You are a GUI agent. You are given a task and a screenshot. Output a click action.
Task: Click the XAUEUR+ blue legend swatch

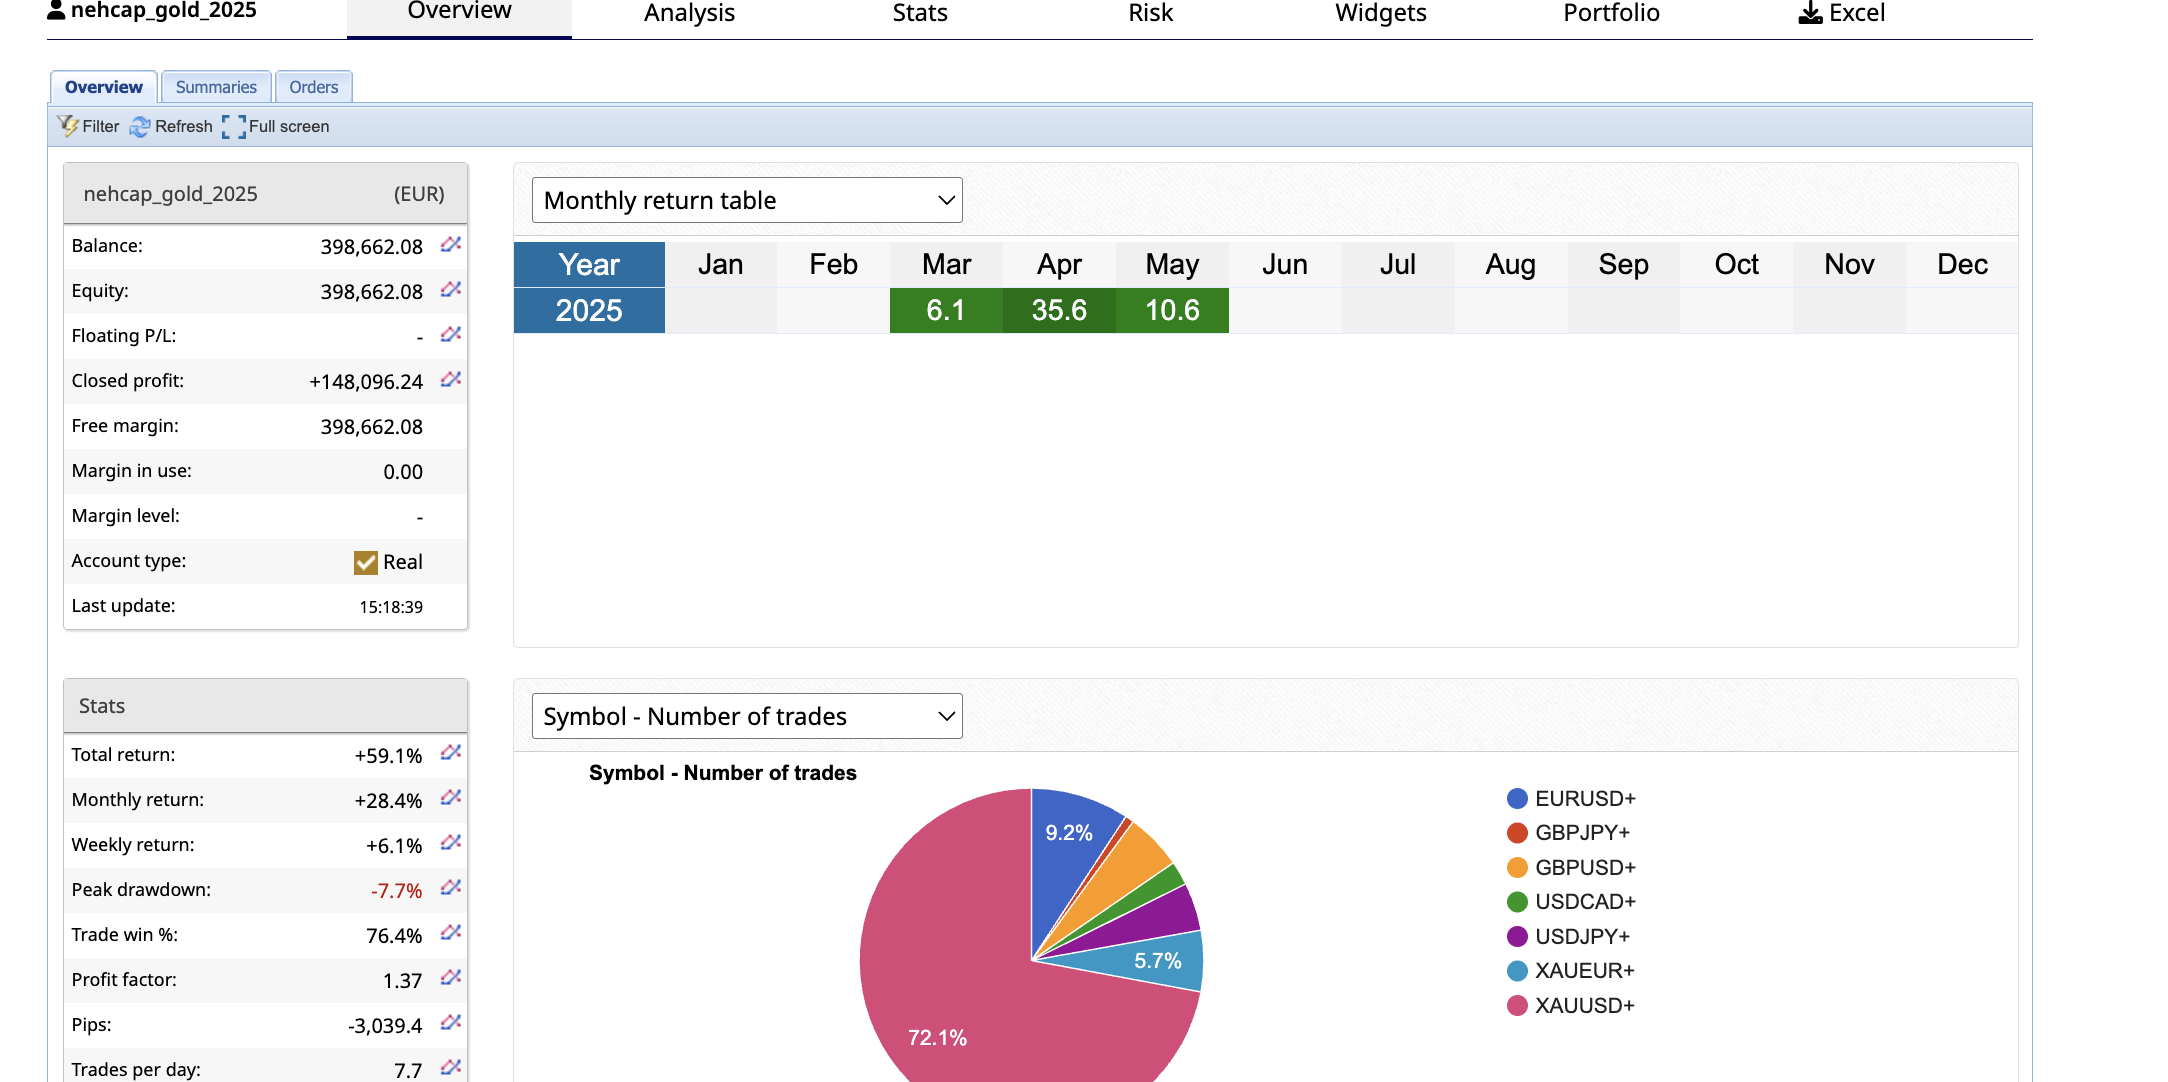click(x=1517, y=971)
